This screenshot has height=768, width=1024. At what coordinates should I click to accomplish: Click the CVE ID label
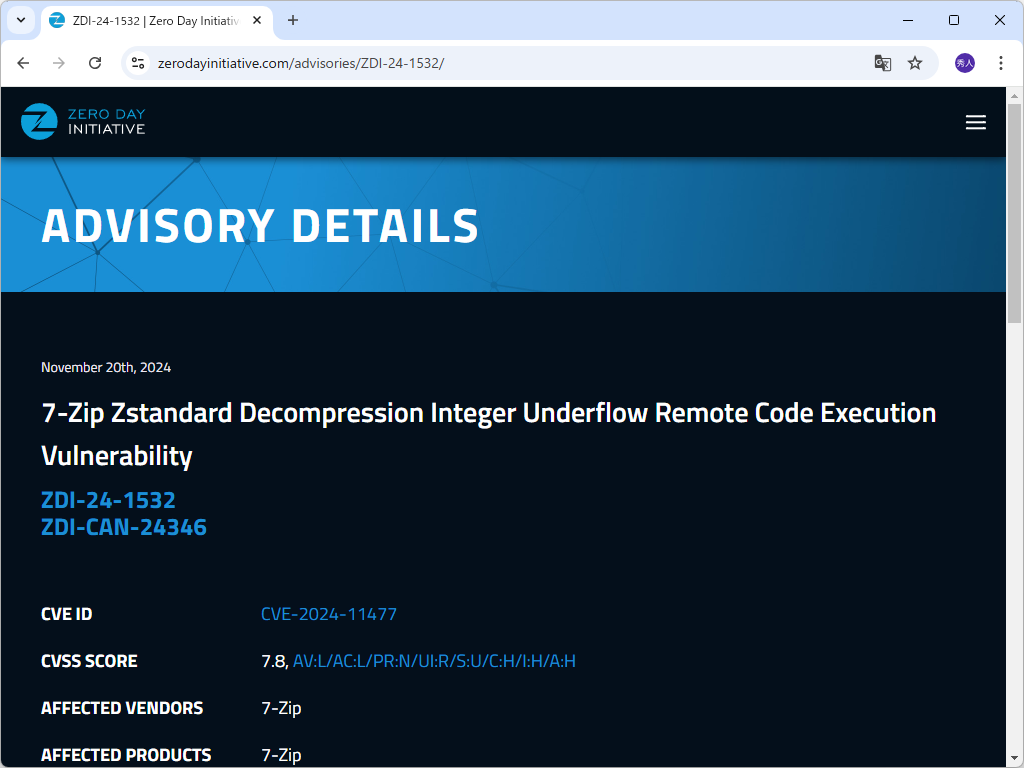(x=67, y=614)
